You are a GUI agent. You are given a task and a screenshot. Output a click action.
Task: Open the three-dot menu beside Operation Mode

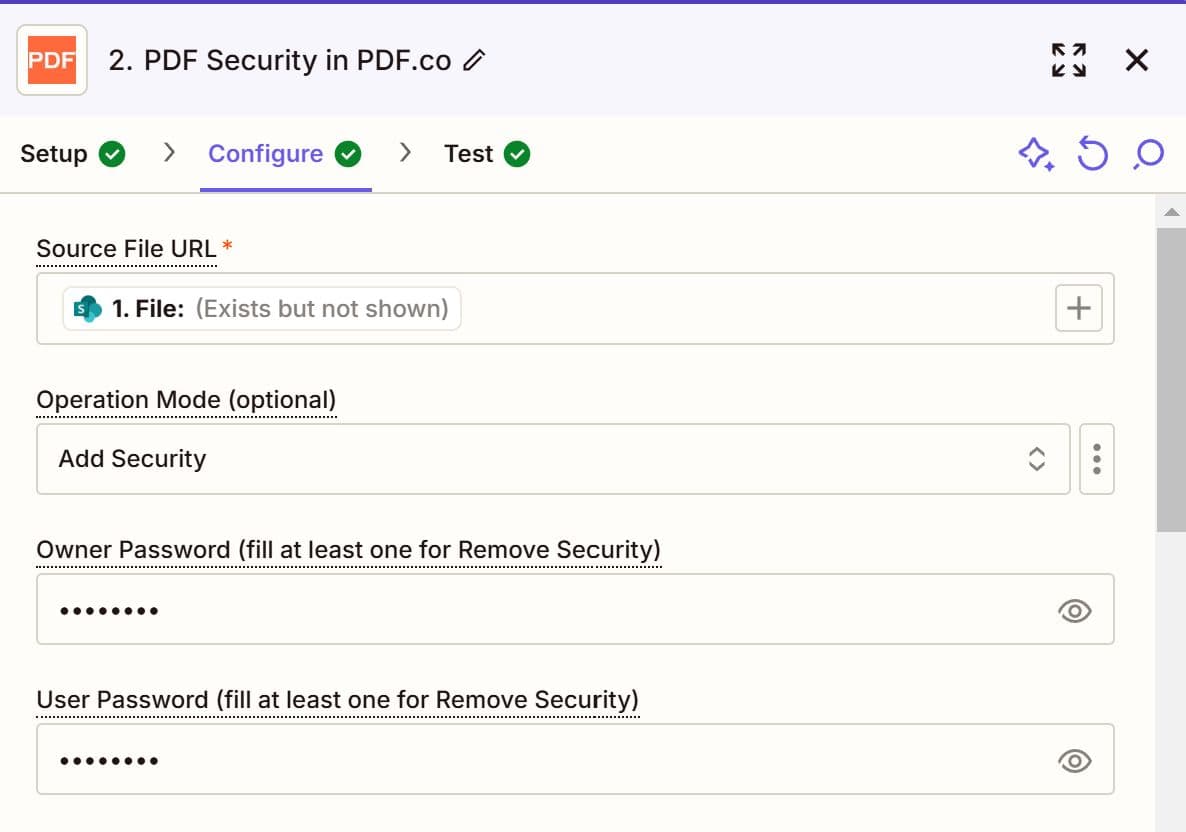coord(1097,458)
